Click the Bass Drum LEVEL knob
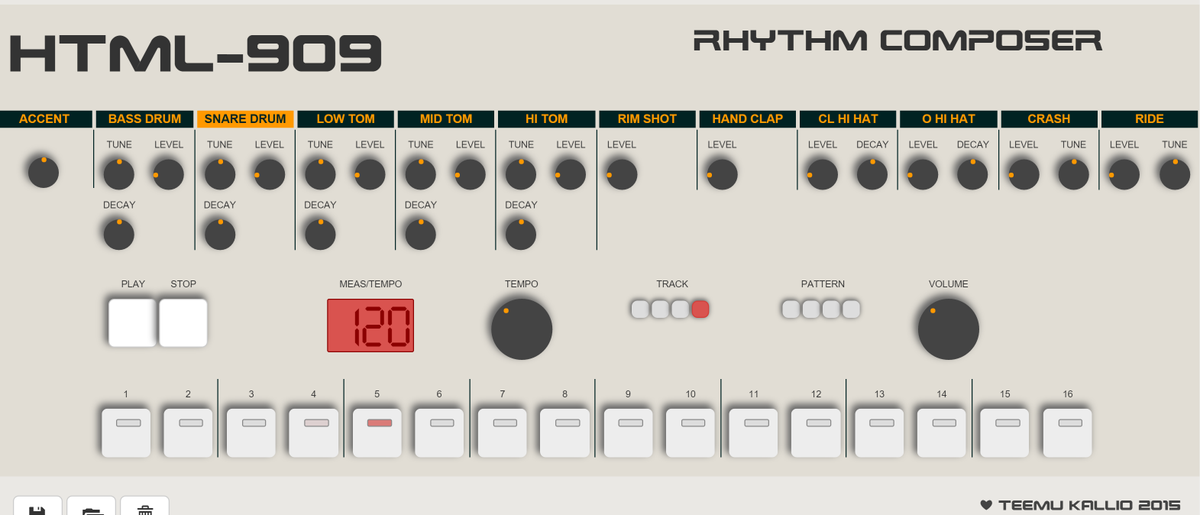1200x515 pixels. 168,175
